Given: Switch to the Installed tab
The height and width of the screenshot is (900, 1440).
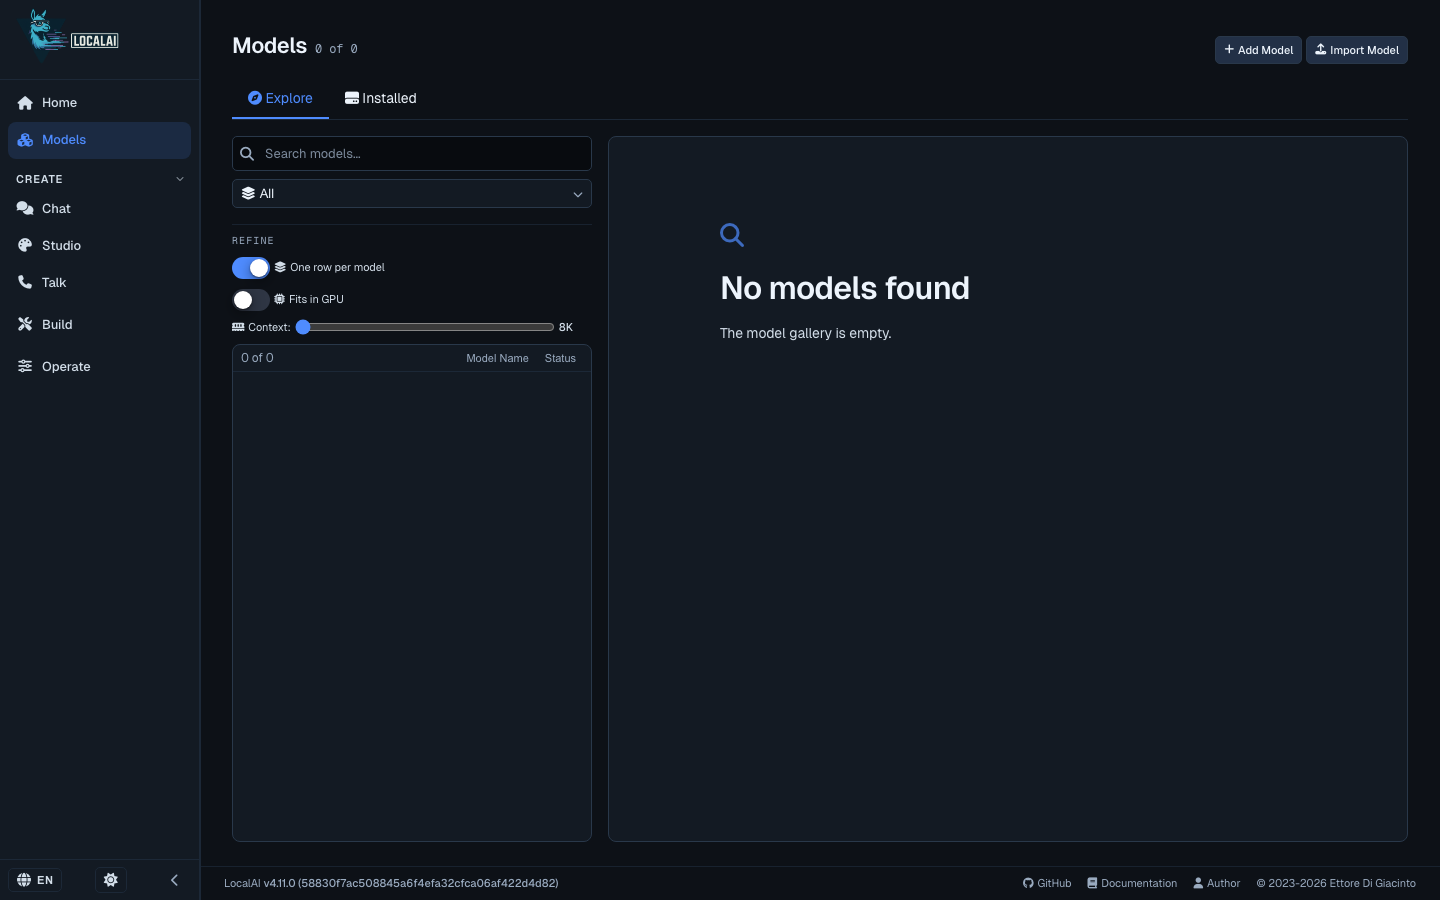Looking at the screenshot, I should pyautogui.click(x=380, y=98).
